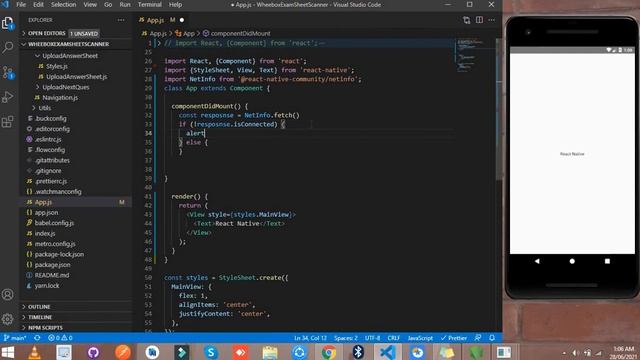Open the Windows Start menu
640x360 pixels.
pos(7,352)
